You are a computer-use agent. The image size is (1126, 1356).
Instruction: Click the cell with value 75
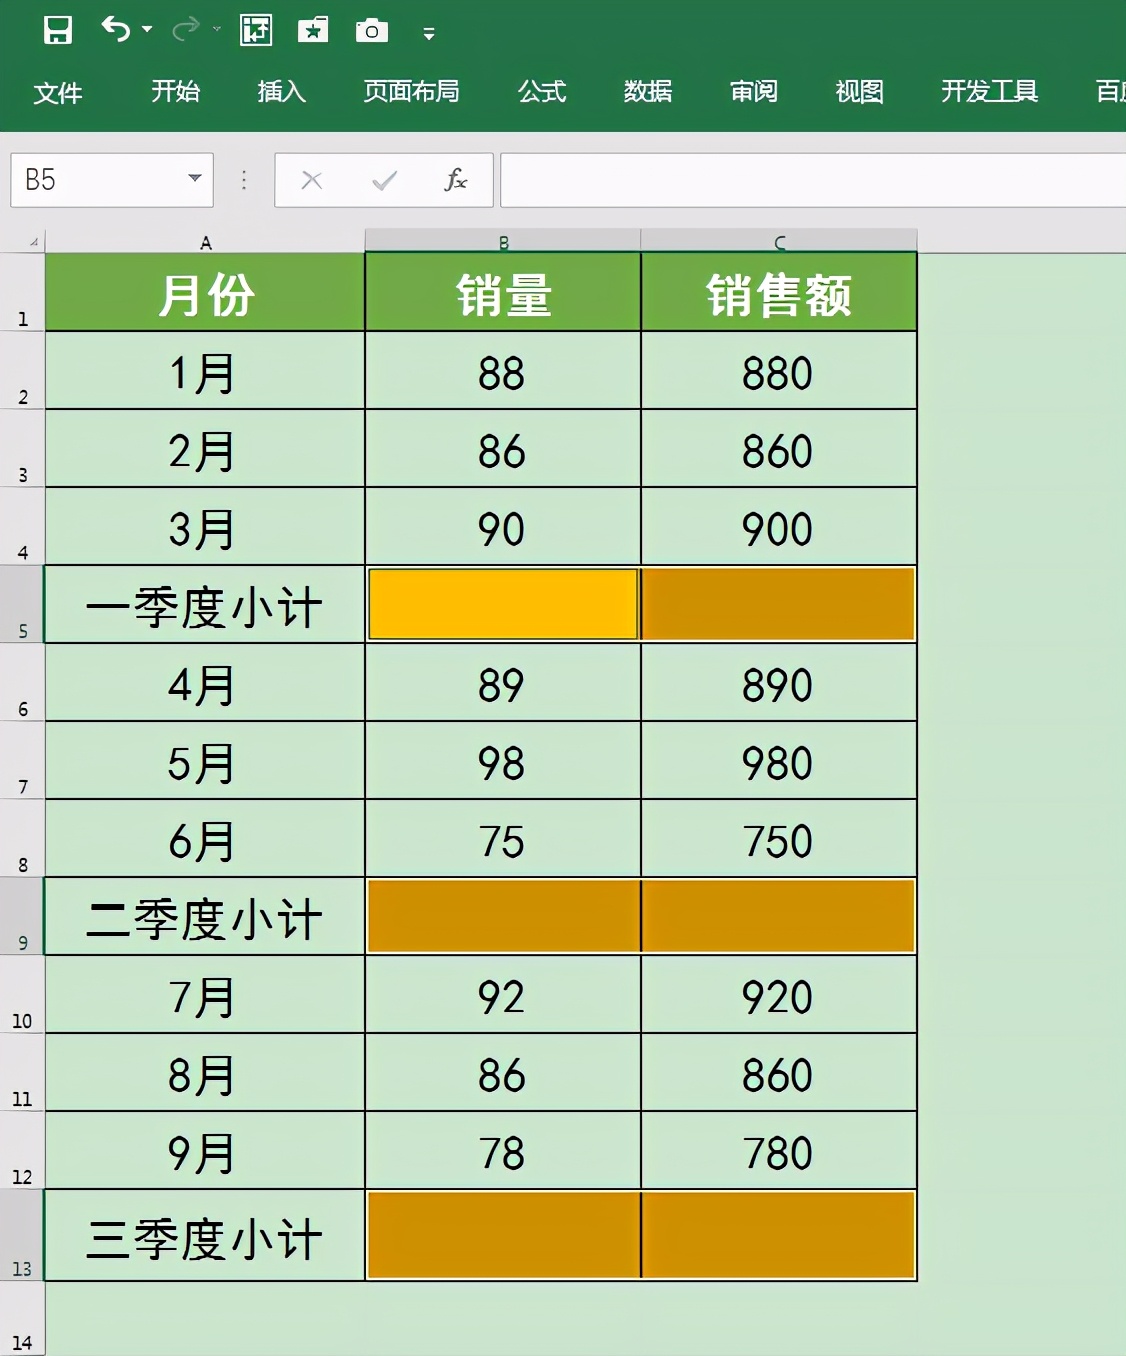coord(503,839)
